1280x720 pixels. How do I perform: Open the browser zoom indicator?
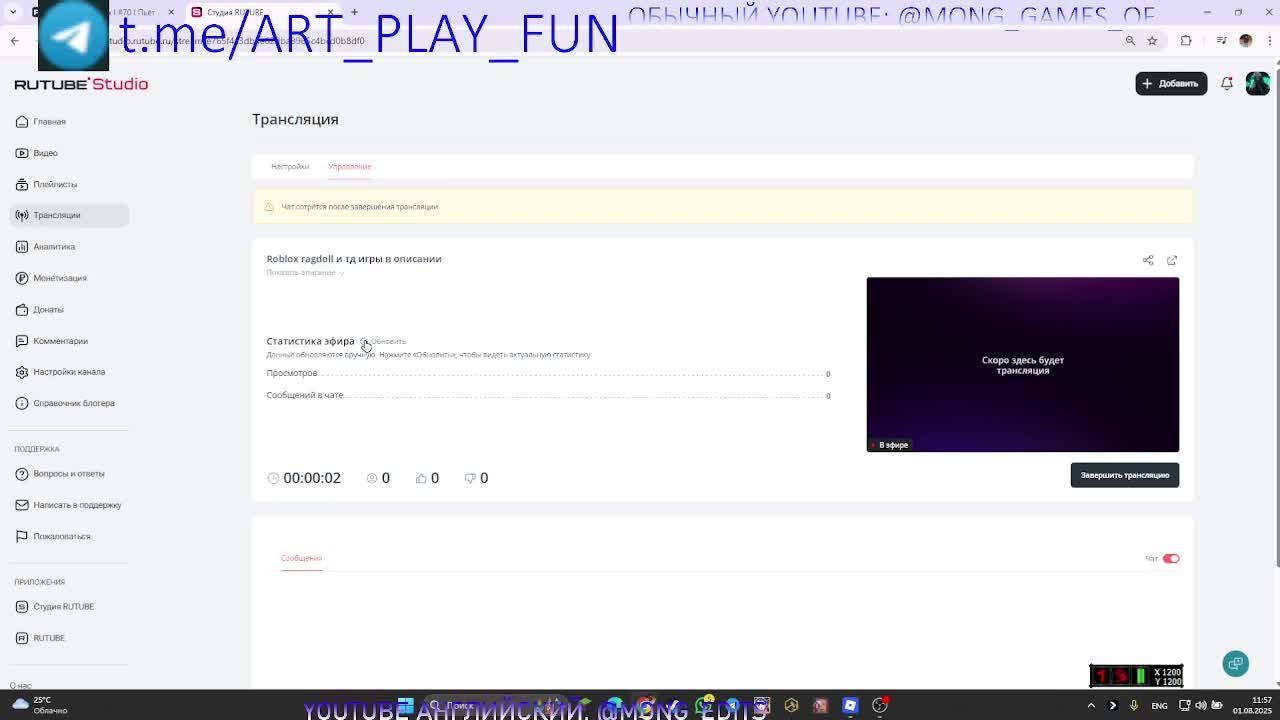coord(1130,41)
